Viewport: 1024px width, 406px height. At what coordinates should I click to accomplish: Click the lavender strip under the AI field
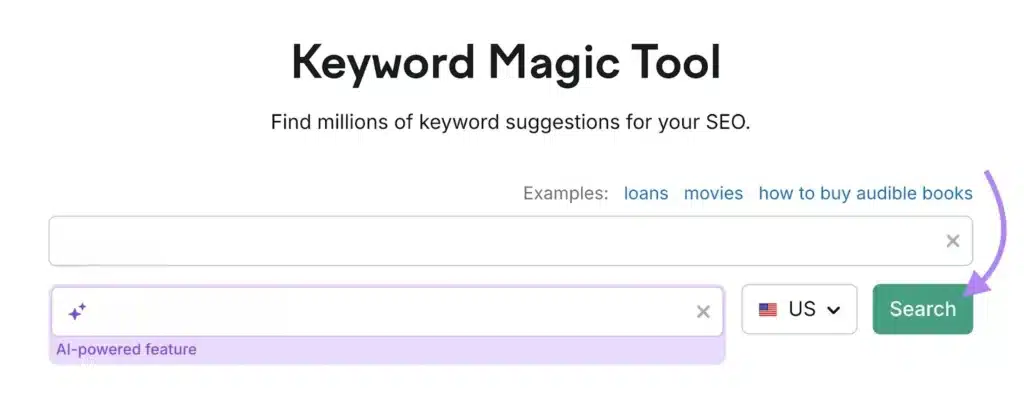click(x=387, y=350)
